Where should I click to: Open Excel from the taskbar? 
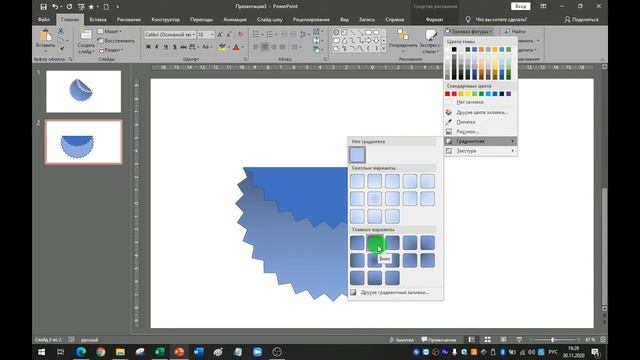point(160,352)
